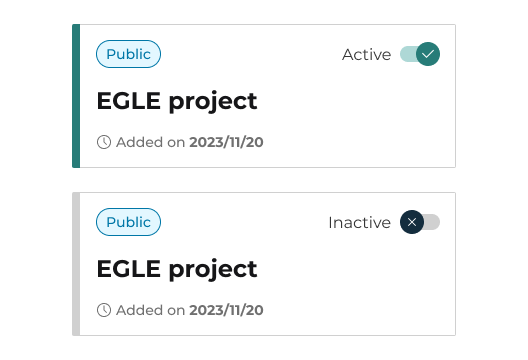Click the light green track of active toggle
Image resolution: width=528 pixels, height=360 pixels.
click(408, 54)
